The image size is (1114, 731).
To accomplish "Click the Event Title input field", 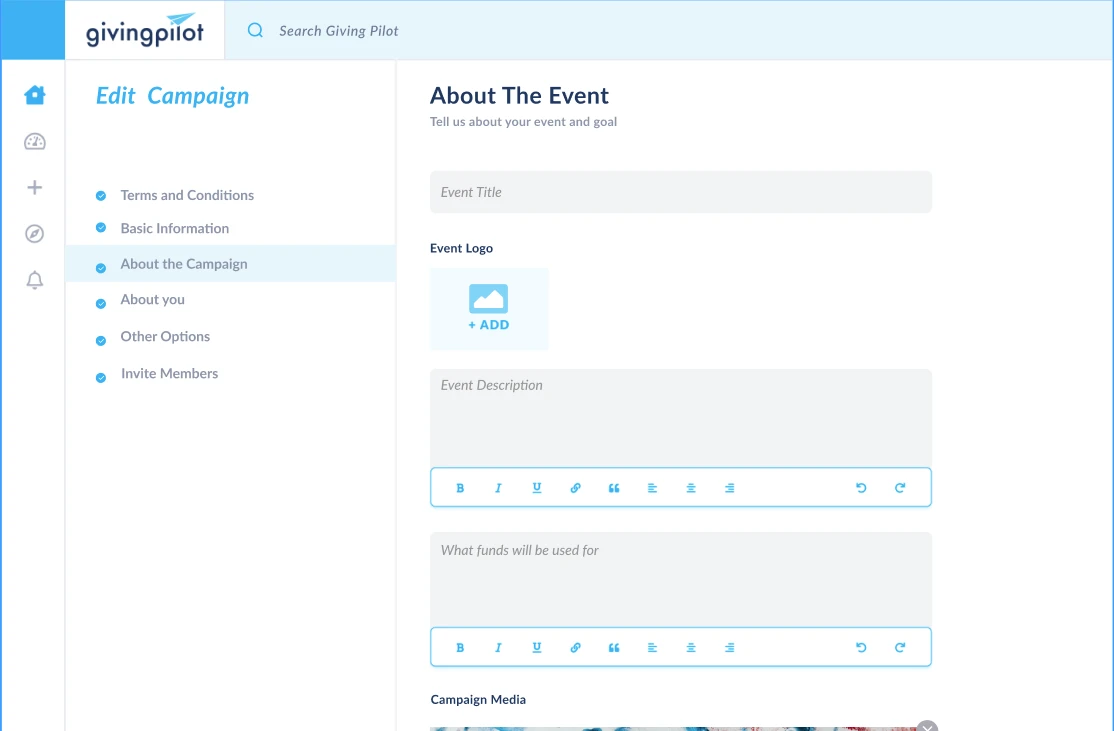I will (681, 192).
